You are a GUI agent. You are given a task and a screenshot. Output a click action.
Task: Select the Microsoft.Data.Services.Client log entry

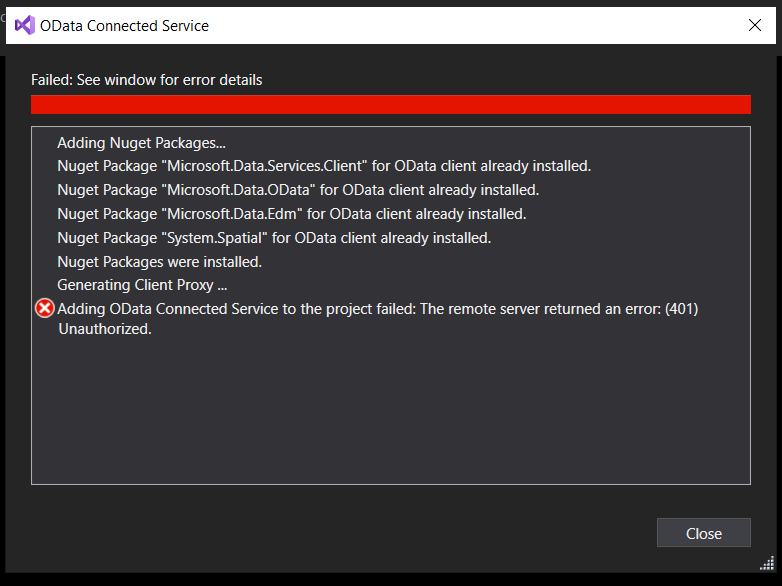pyautogui.click(x=324, y=166)
